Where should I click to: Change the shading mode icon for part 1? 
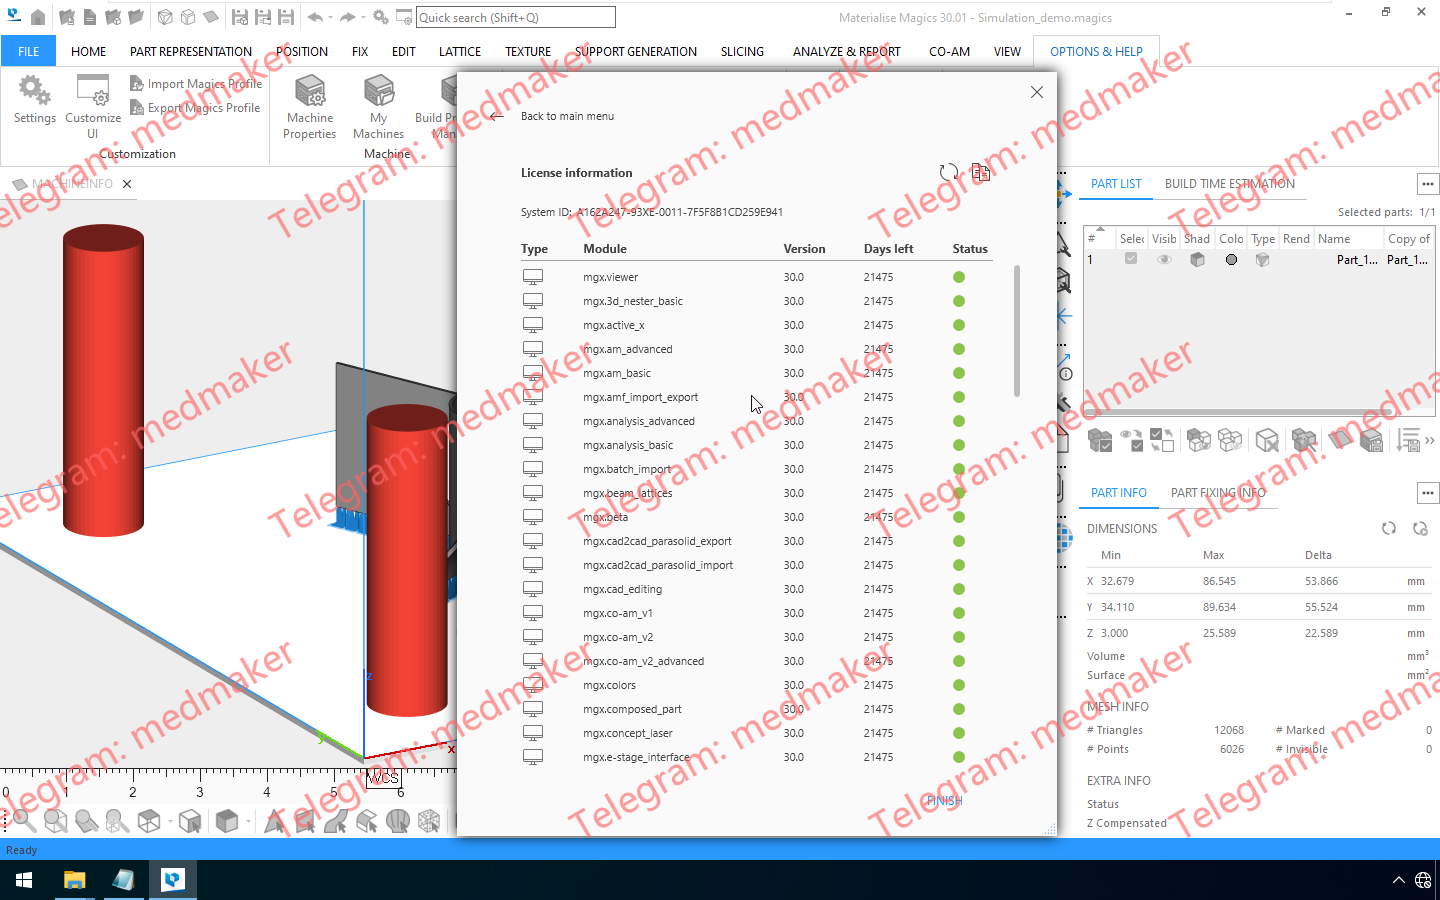1197,259
